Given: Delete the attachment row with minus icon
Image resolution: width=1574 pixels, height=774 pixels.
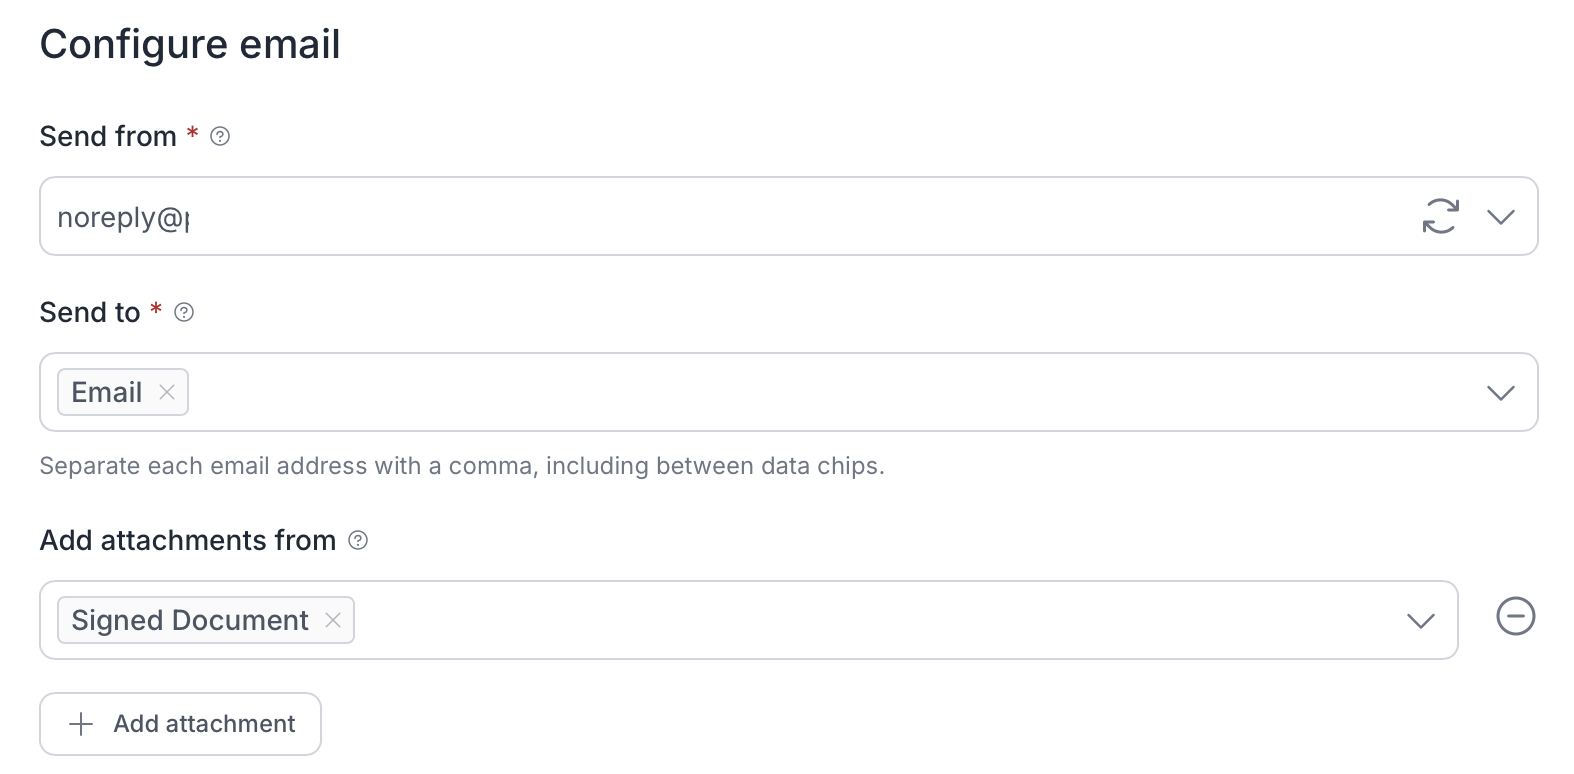Looking at the screenshot, I should coord(1515,616).
